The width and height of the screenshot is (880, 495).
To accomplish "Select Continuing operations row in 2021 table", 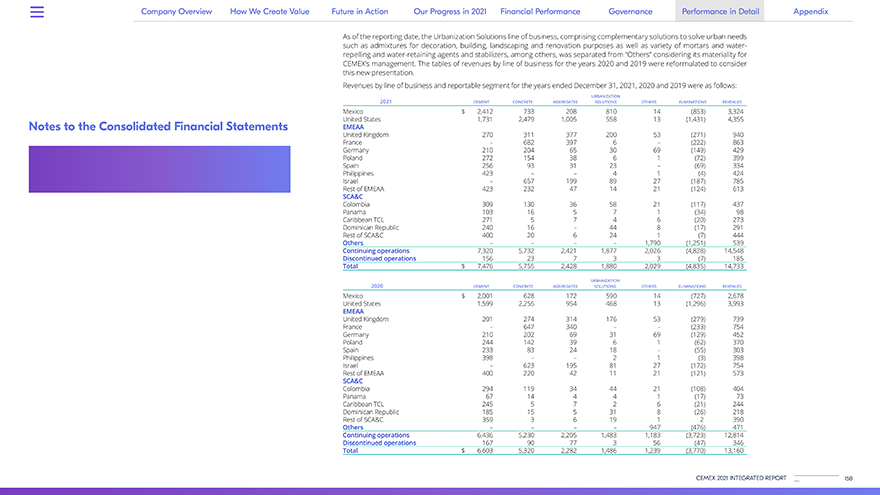I will tap(375, 250).
